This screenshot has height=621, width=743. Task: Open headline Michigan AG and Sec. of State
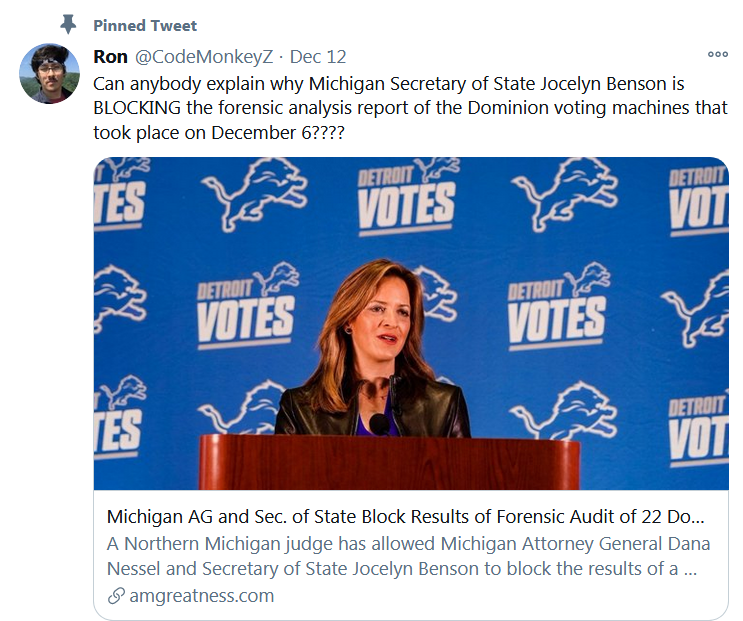tap(406, 516)
